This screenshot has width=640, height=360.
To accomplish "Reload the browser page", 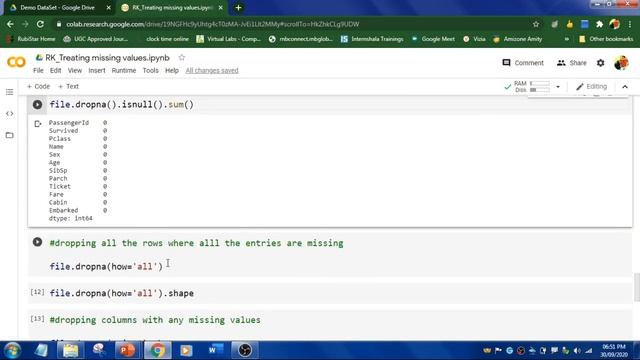I will pos(40,24).
